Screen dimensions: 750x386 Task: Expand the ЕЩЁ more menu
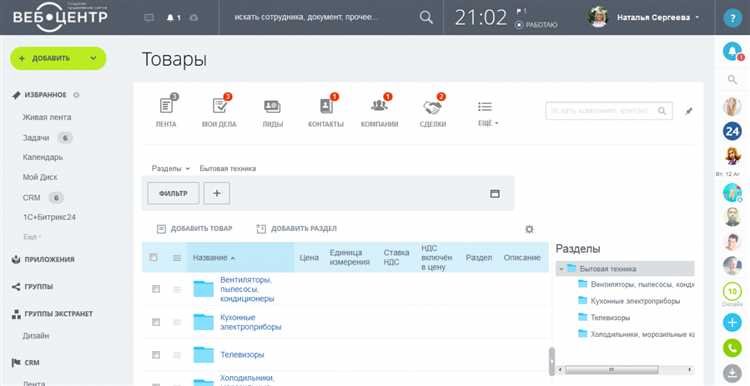coord(488,123)
